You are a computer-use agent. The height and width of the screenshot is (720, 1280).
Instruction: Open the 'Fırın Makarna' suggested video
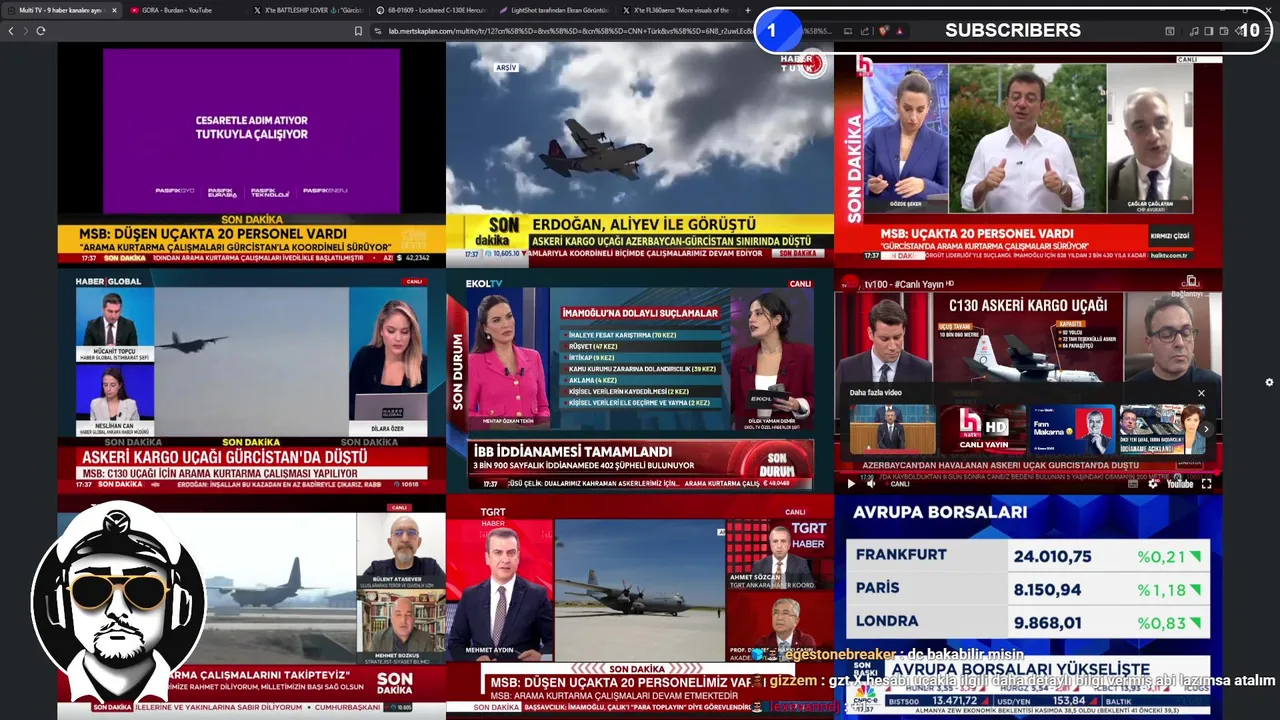1073,429
